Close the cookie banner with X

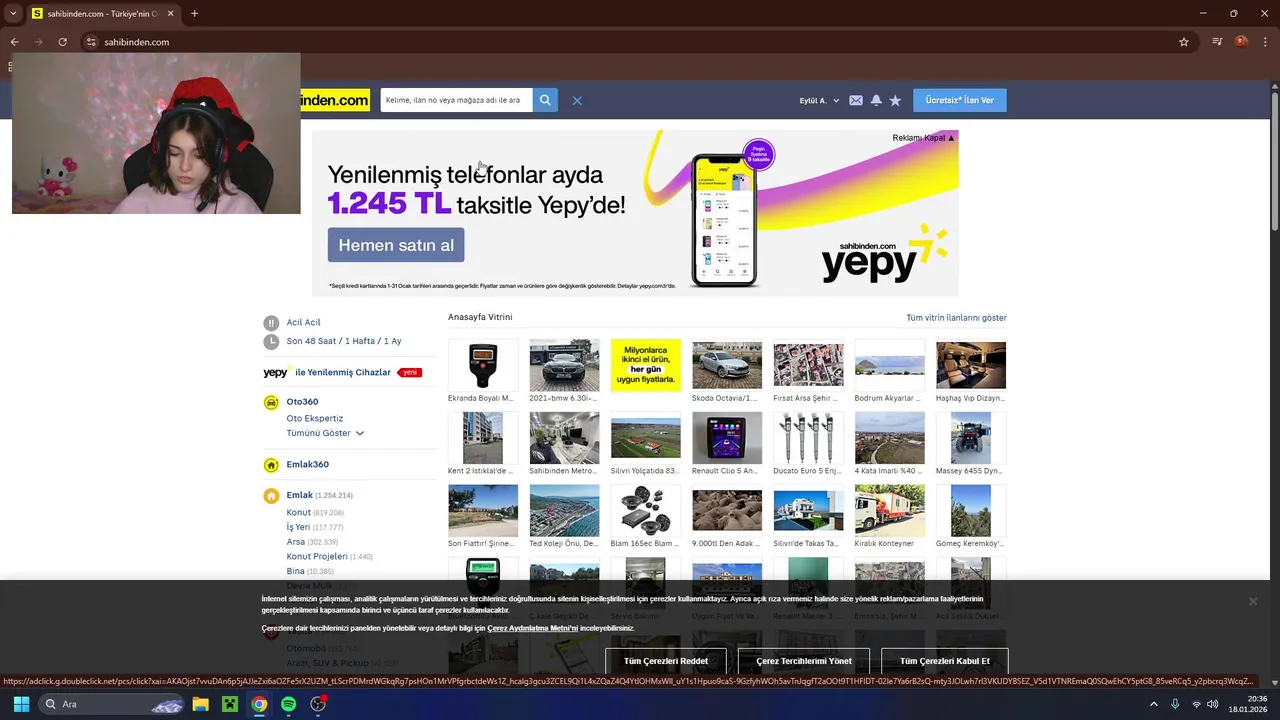coord(1252,601)
